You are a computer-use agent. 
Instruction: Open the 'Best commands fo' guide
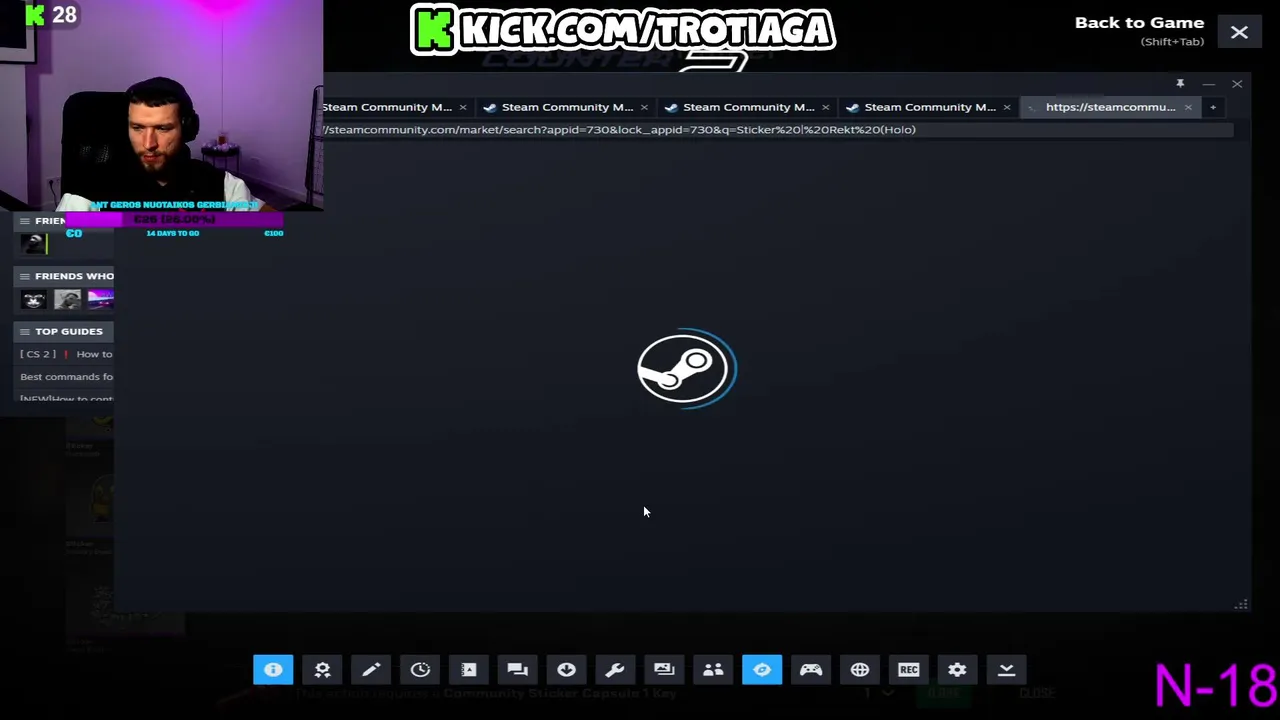pos(66,377)
